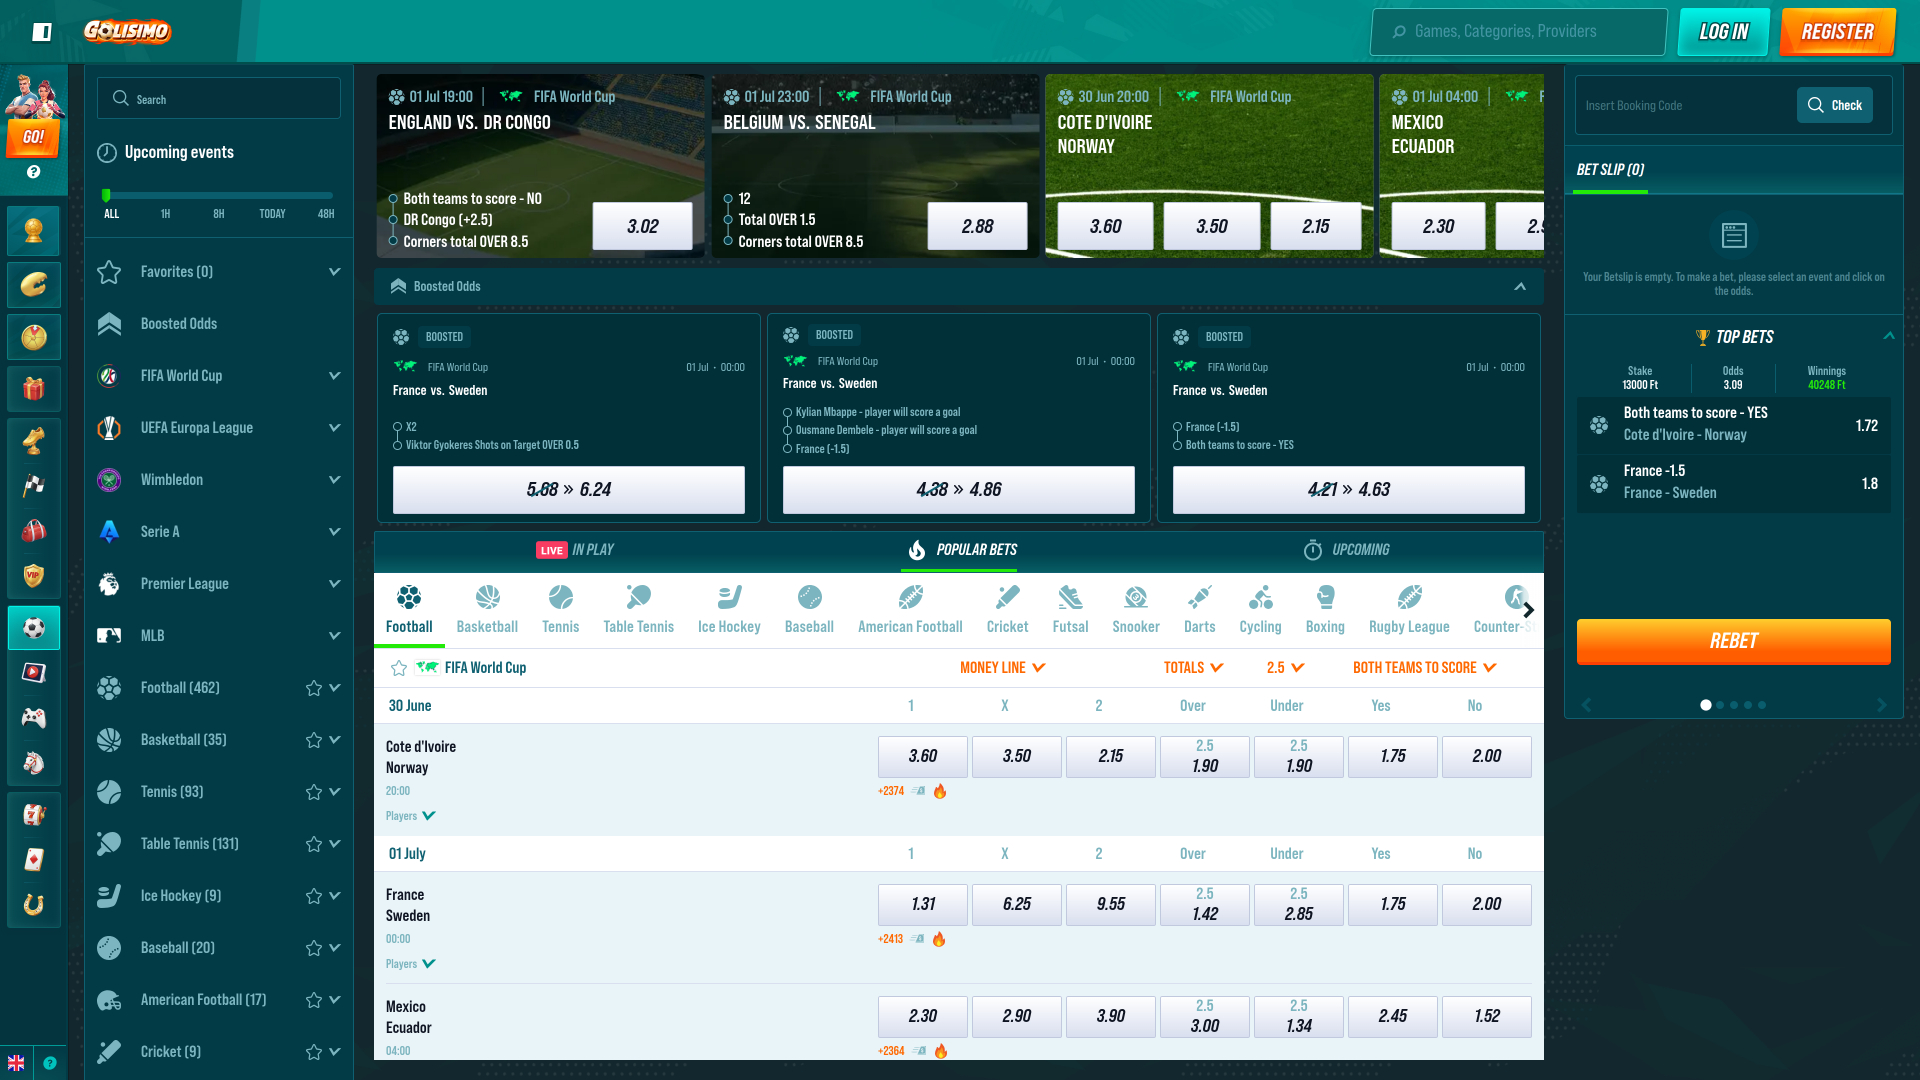The width and height of the screenshot is (1920, 1080).
Task: Select the Boxing sport icon tab
Action: [x=1325, y=610]
